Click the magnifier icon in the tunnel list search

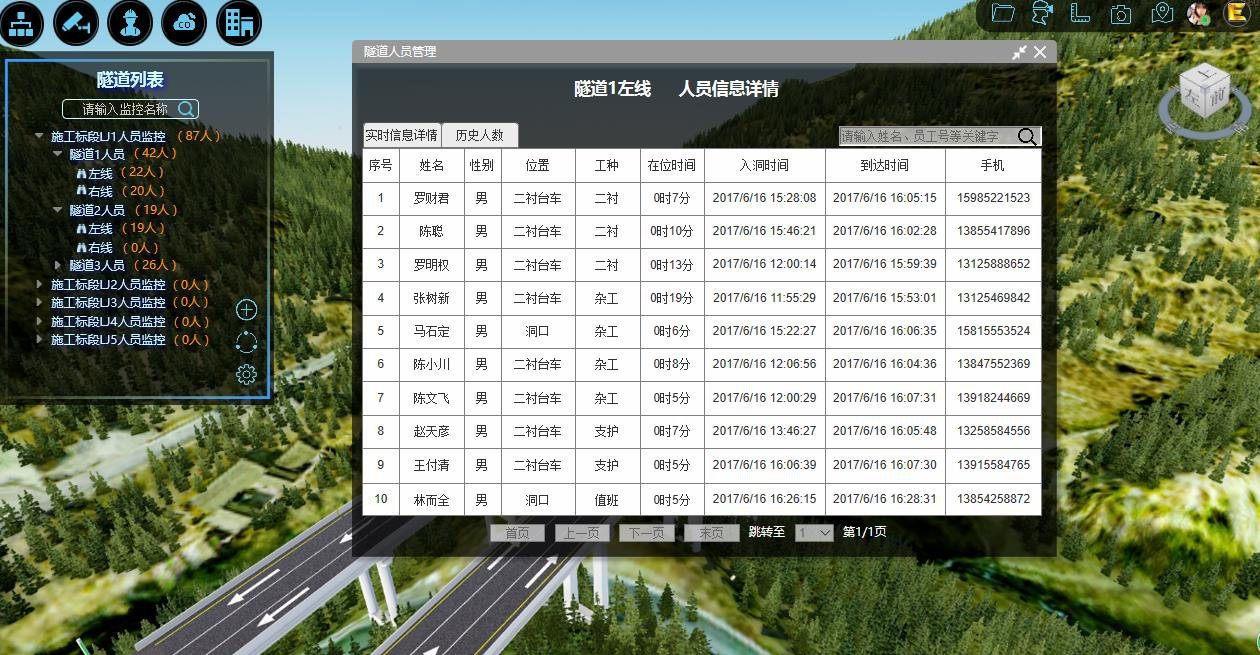point(186,109)
